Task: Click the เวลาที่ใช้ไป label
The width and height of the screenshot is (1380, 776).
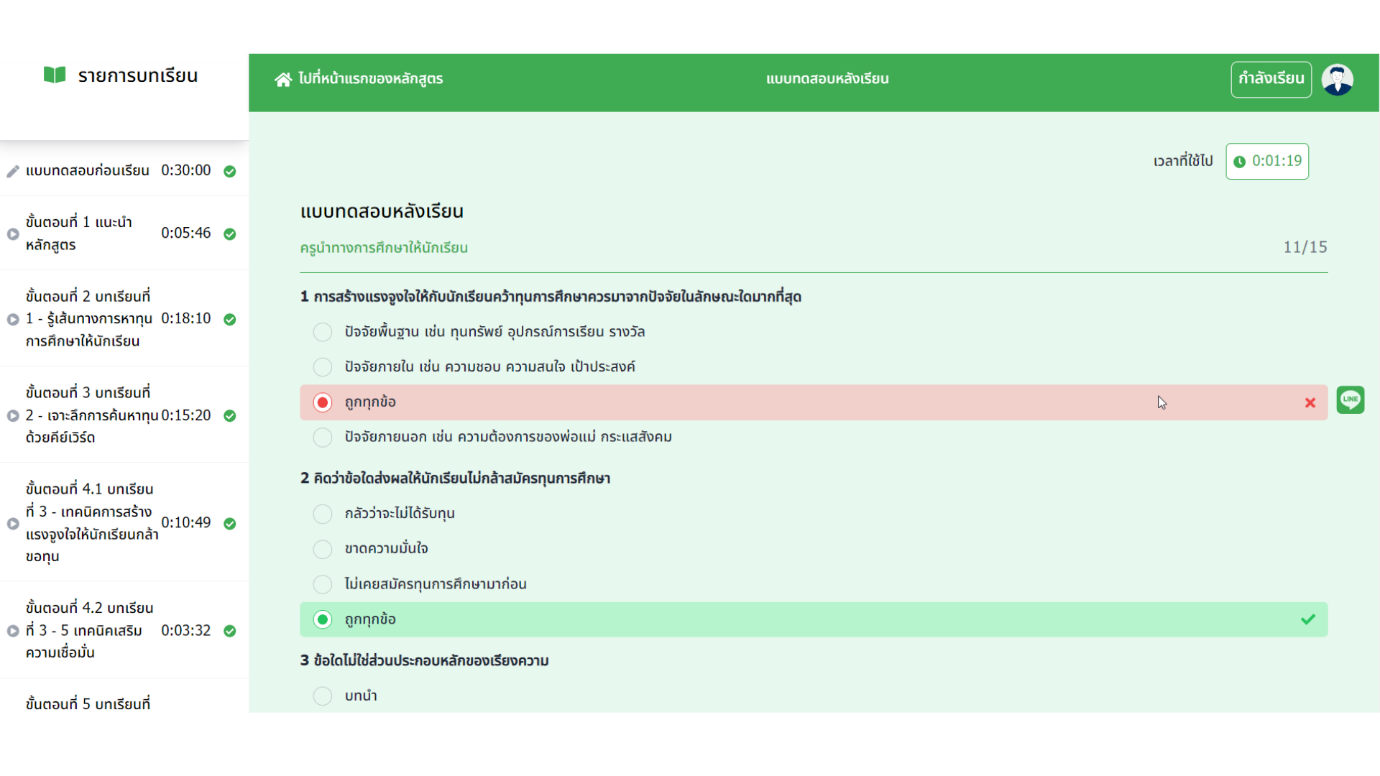Action: click(x=1183, y=162)
